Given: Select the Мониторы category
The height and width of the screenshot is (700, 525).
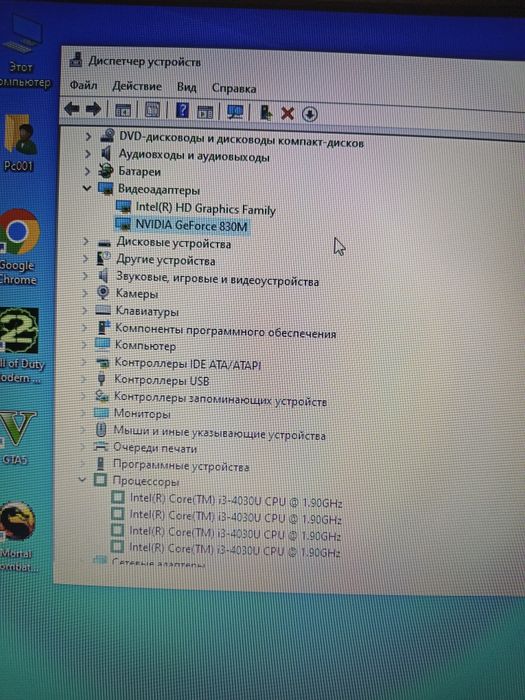Looking at the screenshot, I should click(142, 414).
